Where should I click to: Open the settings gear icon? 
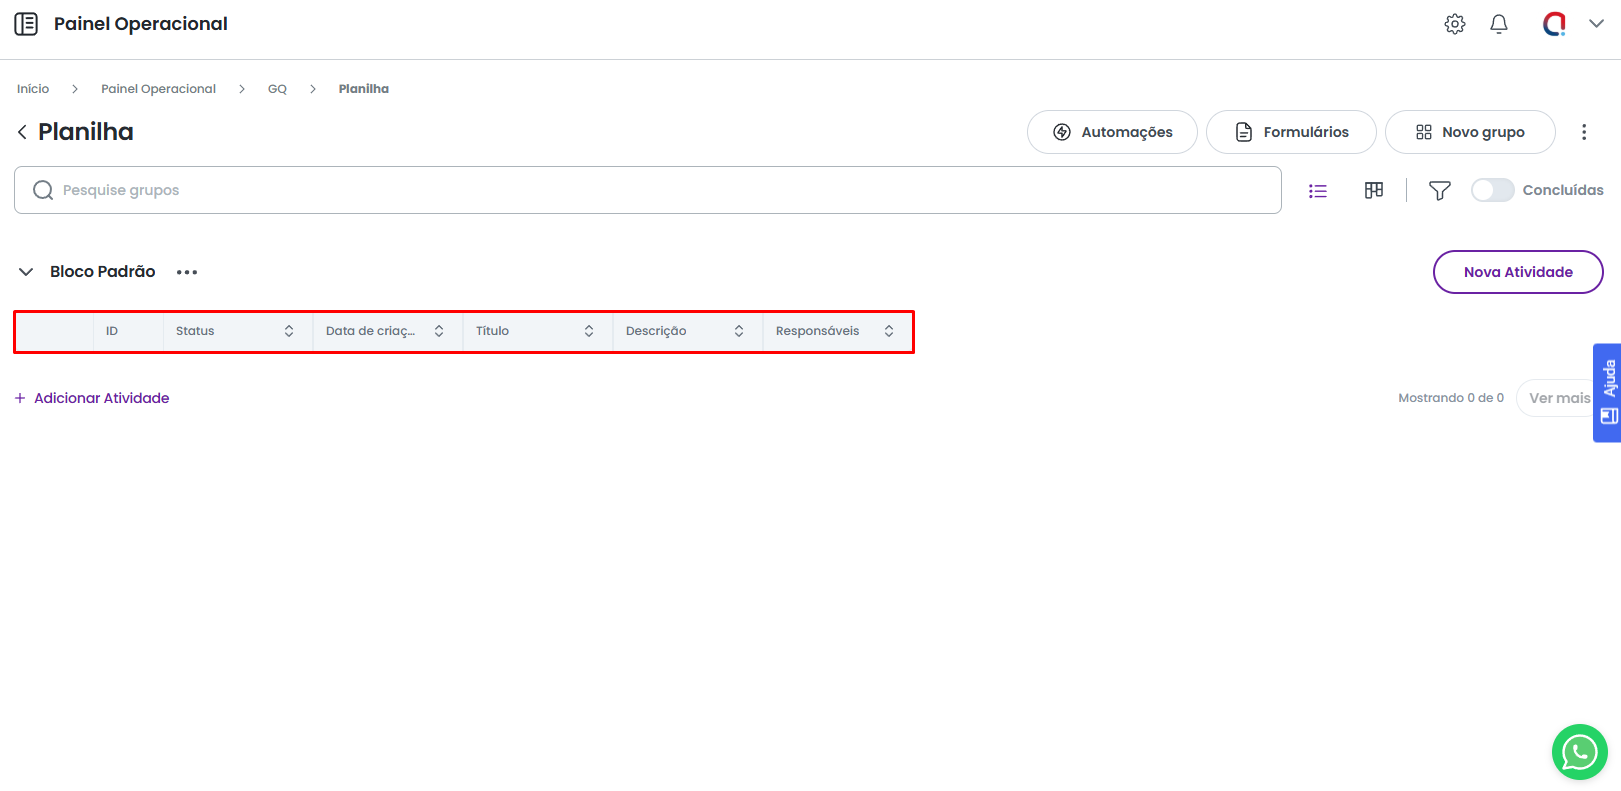[x=1455, y=24]
